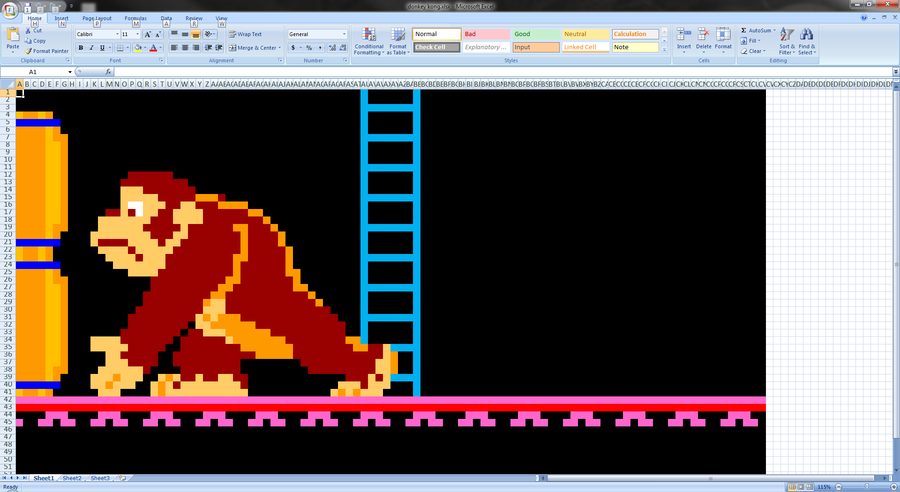Open the General number format dropdown
This screenshot has width=900, height=492.
(344, 34)
